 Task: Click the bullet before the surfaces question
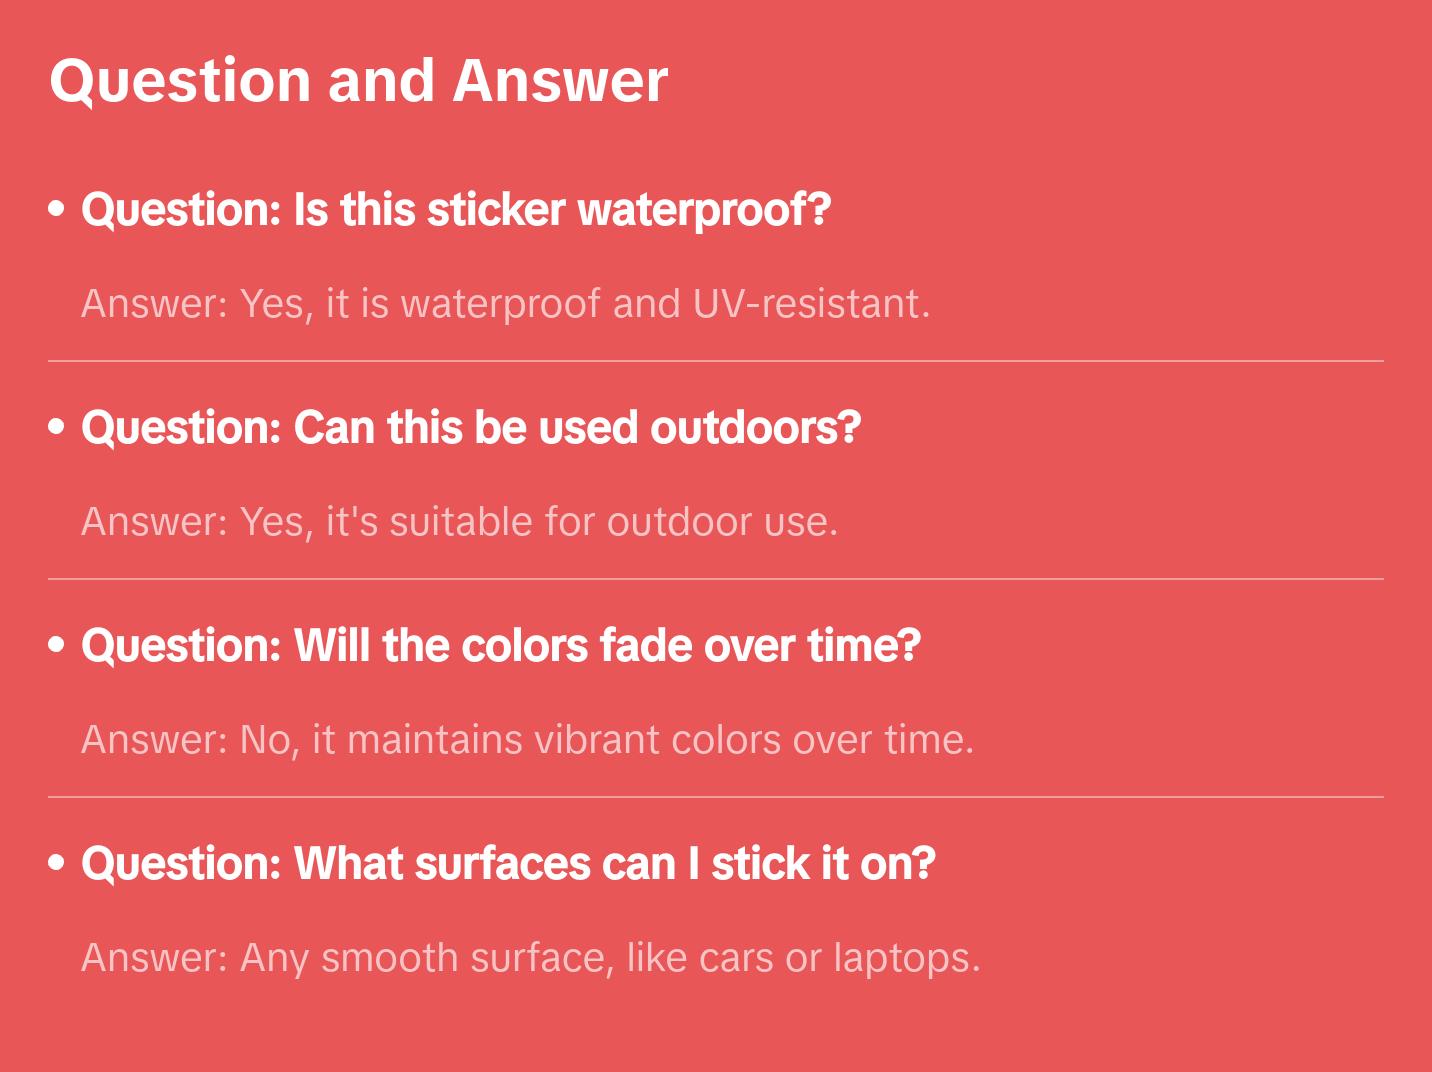[x=57, y=864]
